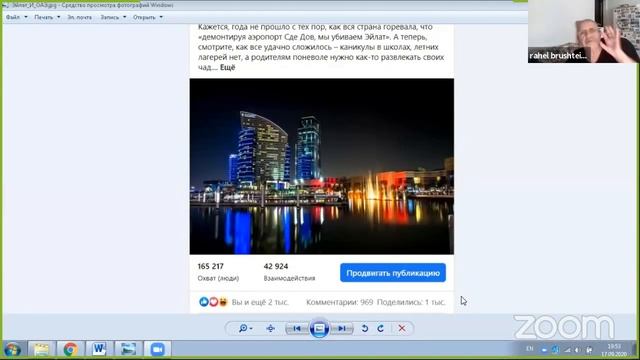This screenshot has height=360, width=640.
Task: Click the Охват (люди) label
Action: click(218, 278)
